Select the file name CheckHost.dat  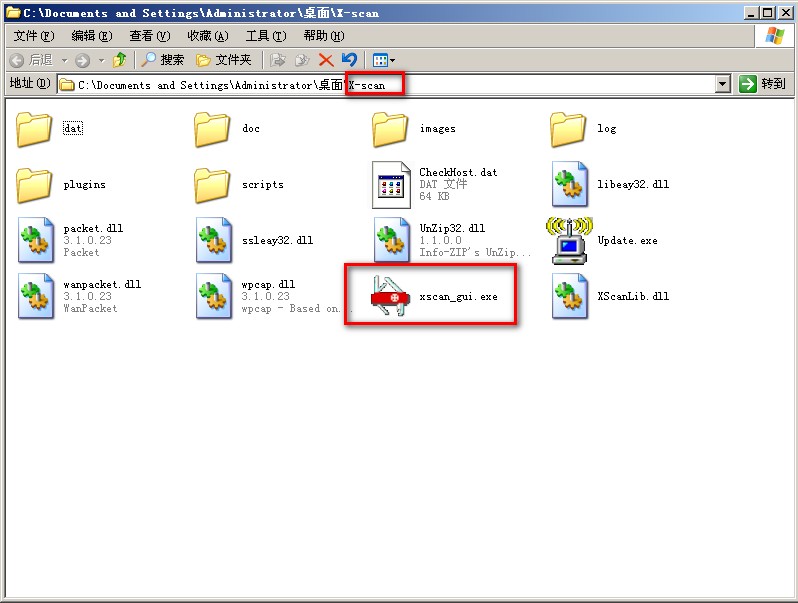[x=458, y=172]
